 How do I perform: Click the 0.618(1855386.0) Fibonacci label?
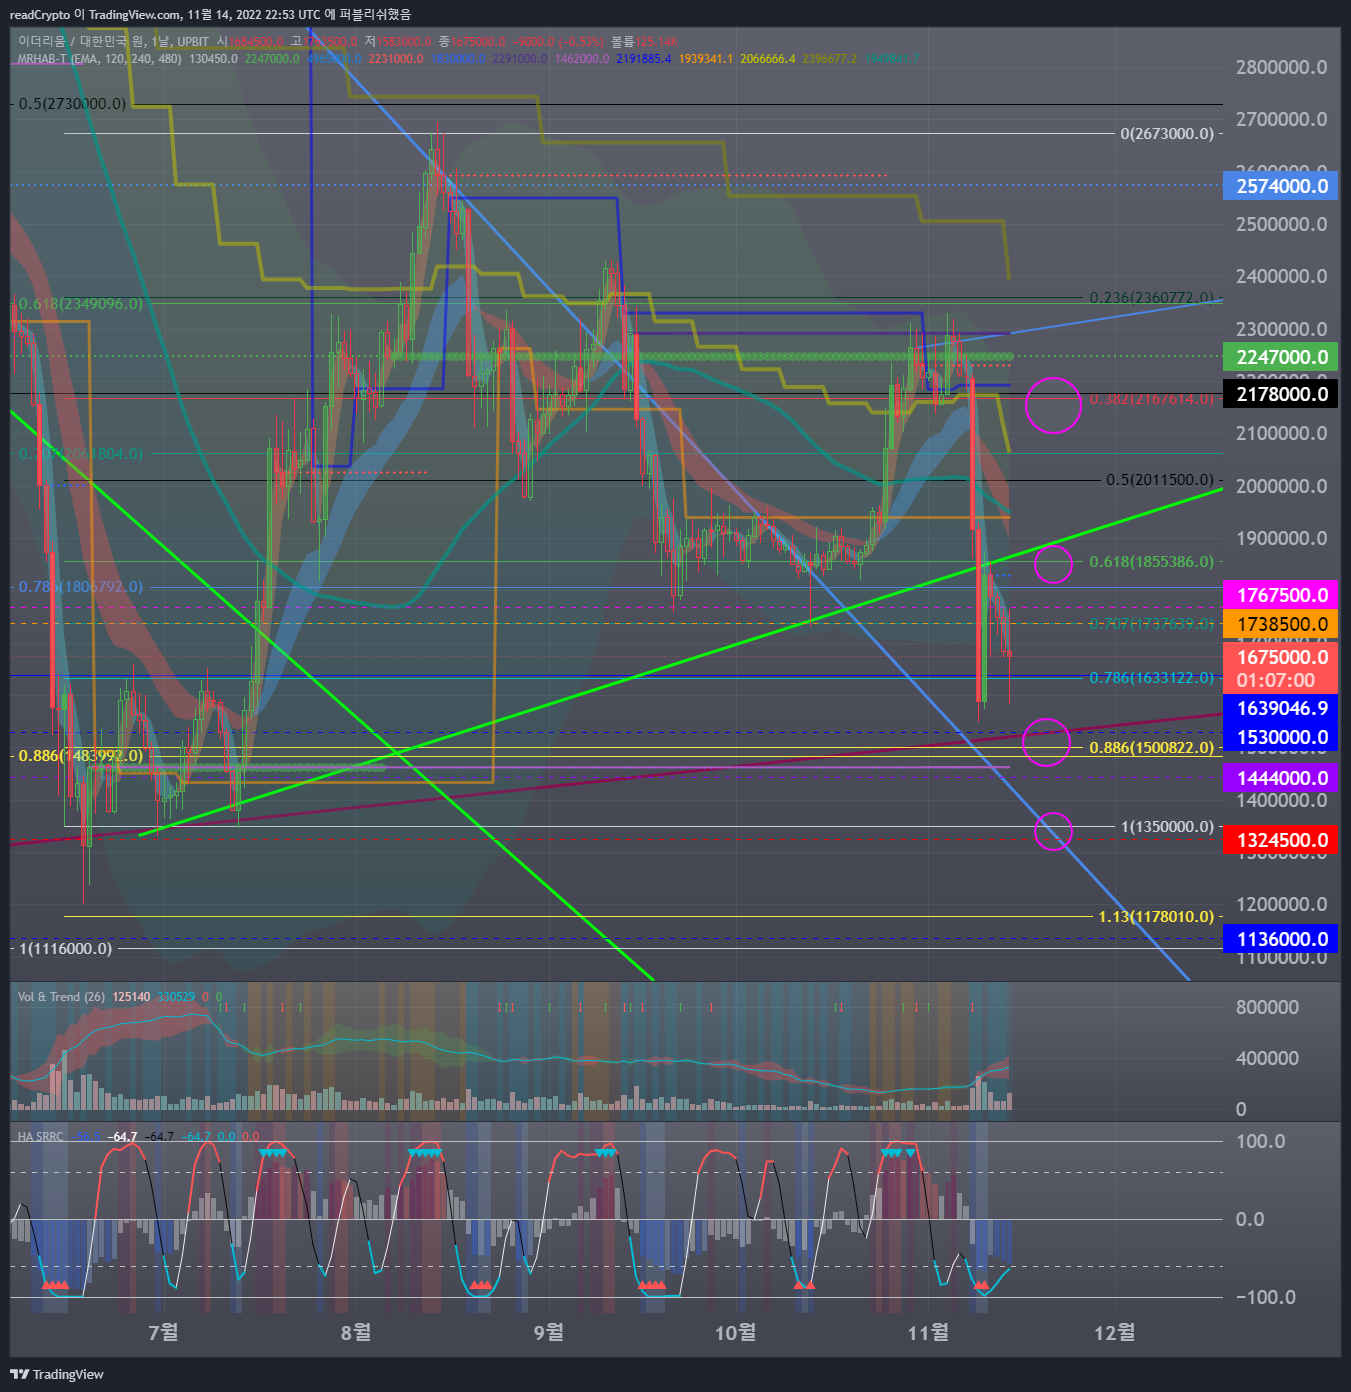click(x=1151, y=561)
